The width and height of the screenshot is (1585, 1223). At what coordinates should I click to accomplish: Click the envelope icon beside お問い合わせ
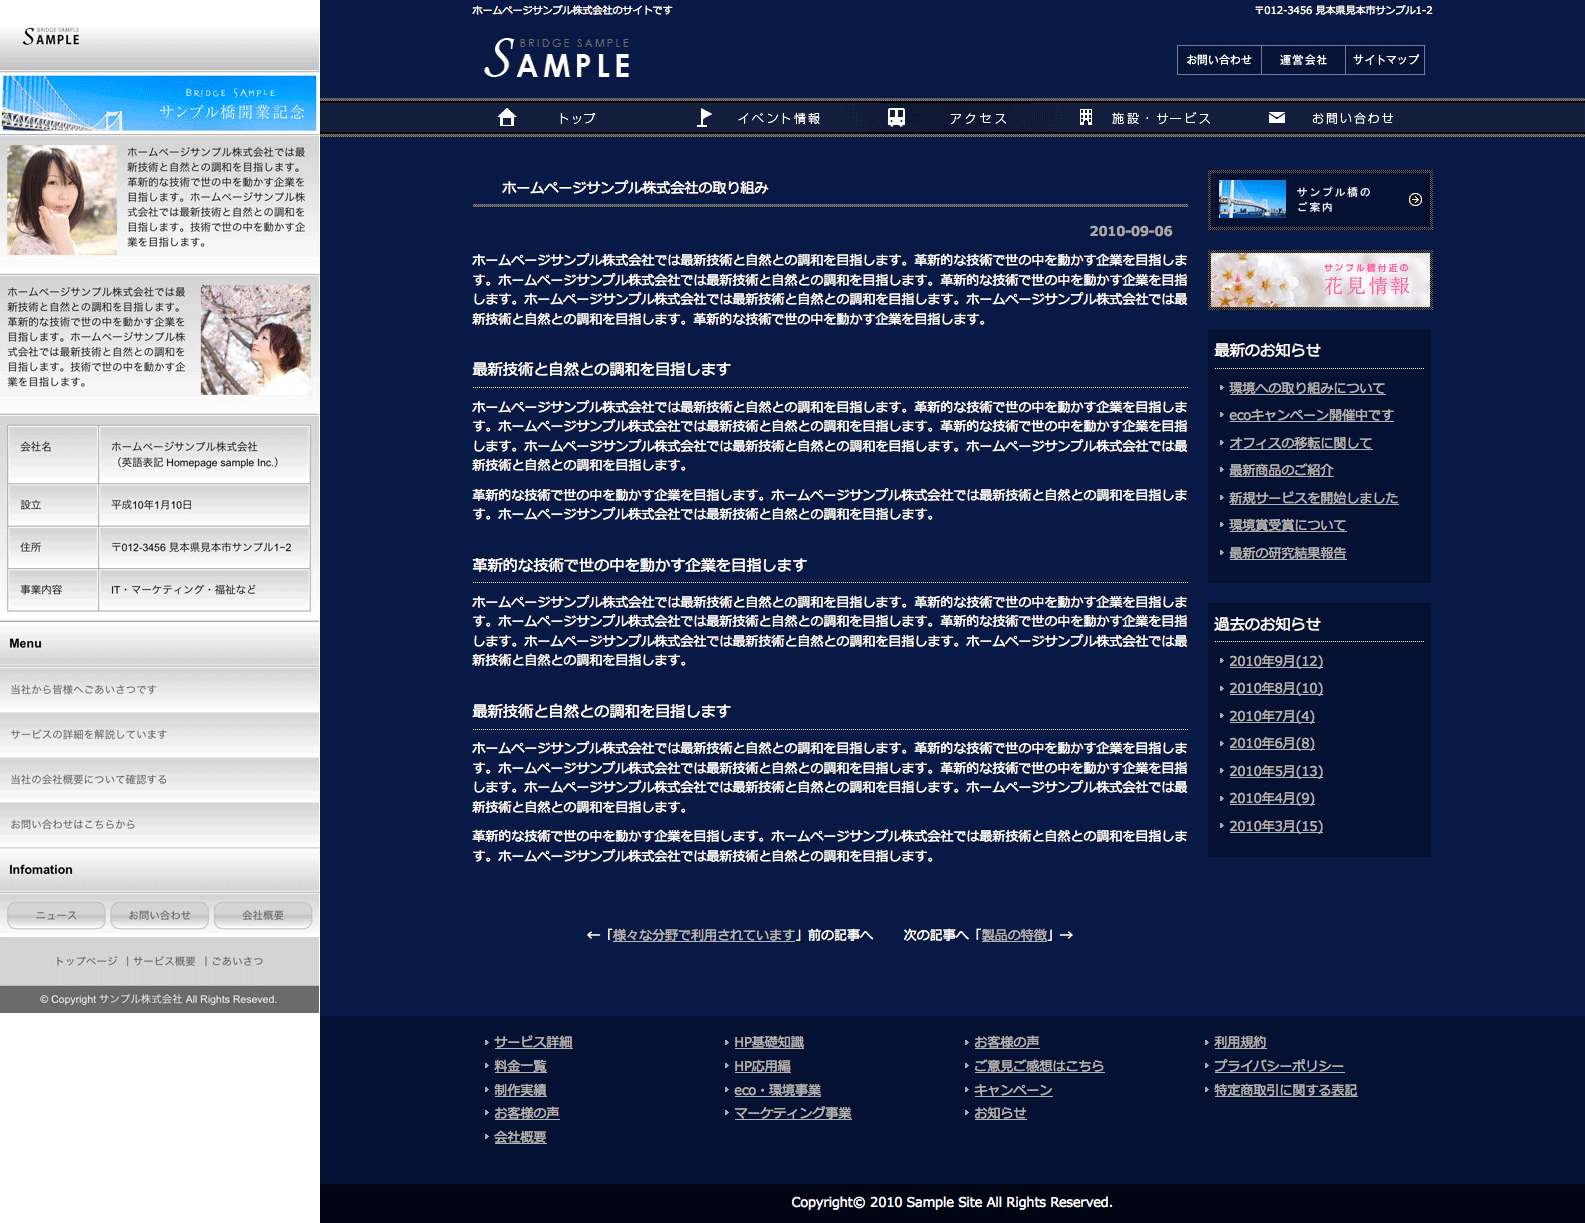(1277, 118)
